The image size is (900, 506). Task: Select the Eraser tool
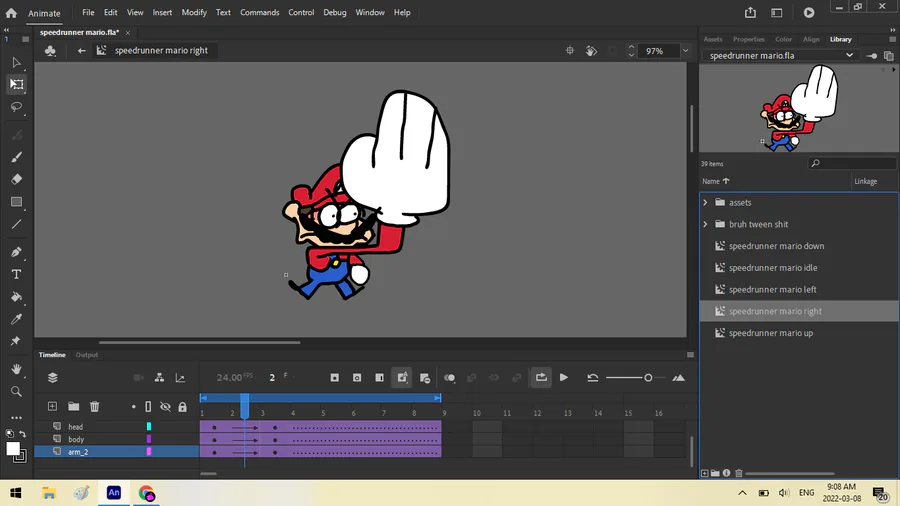tap(16, 179)
